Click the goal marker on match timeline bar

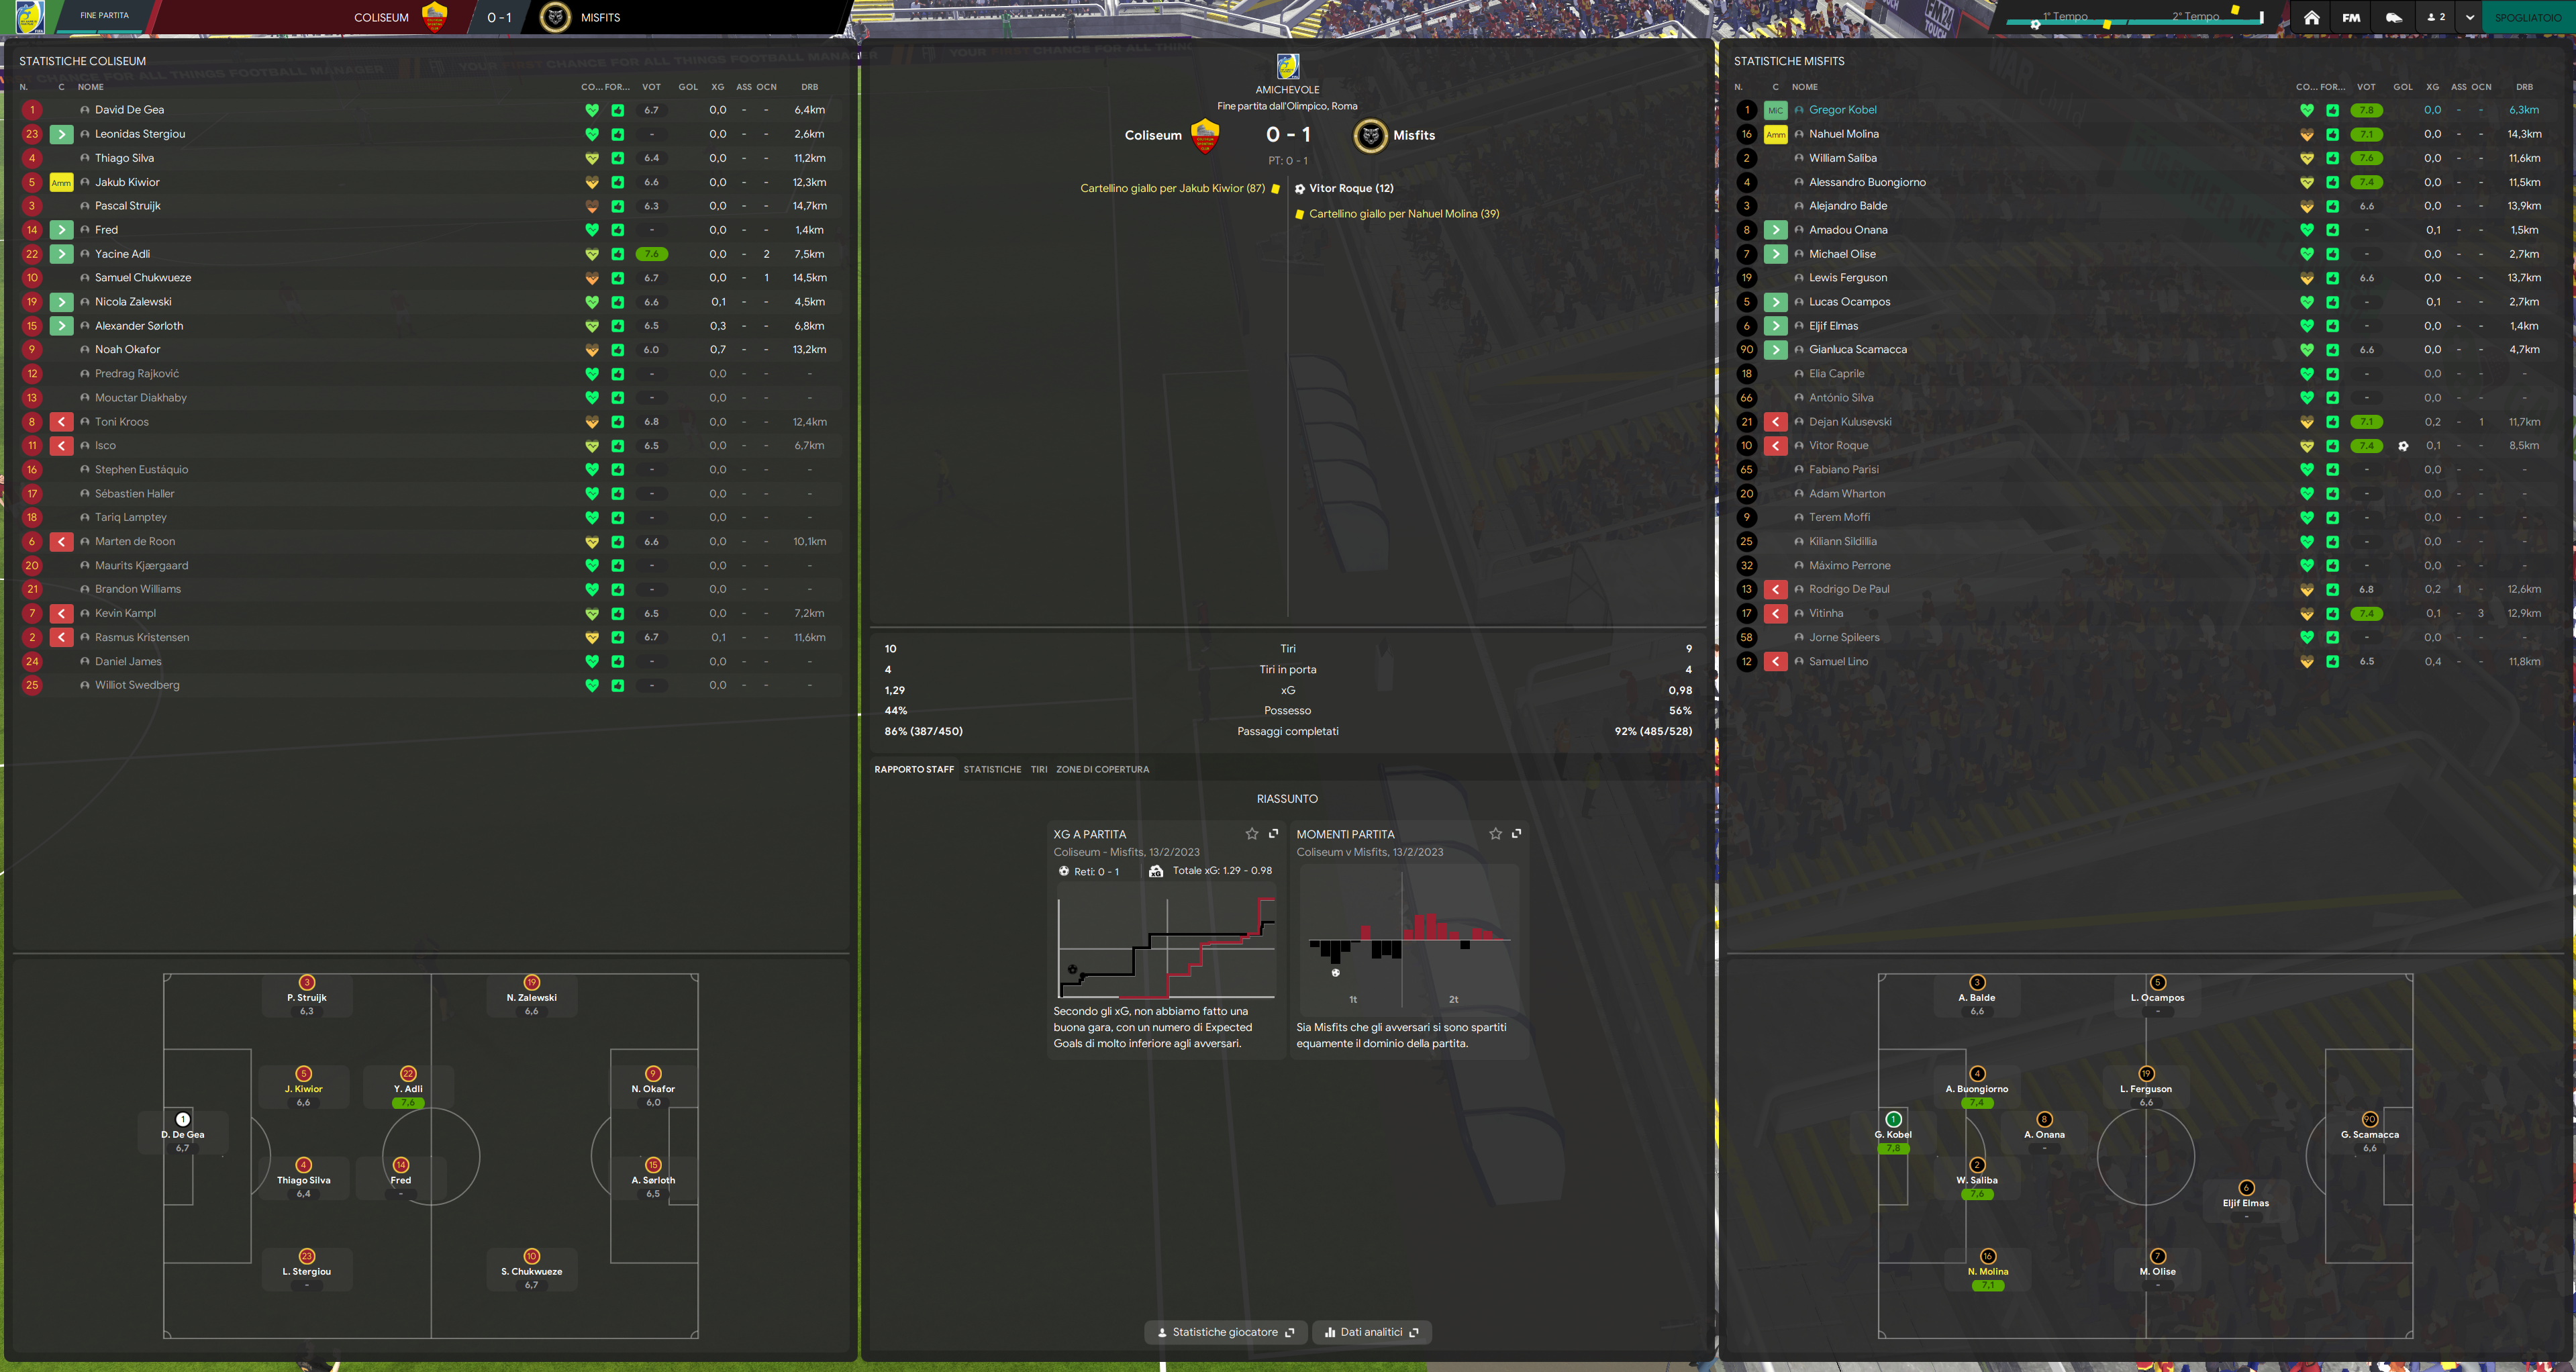point(2035,25)
